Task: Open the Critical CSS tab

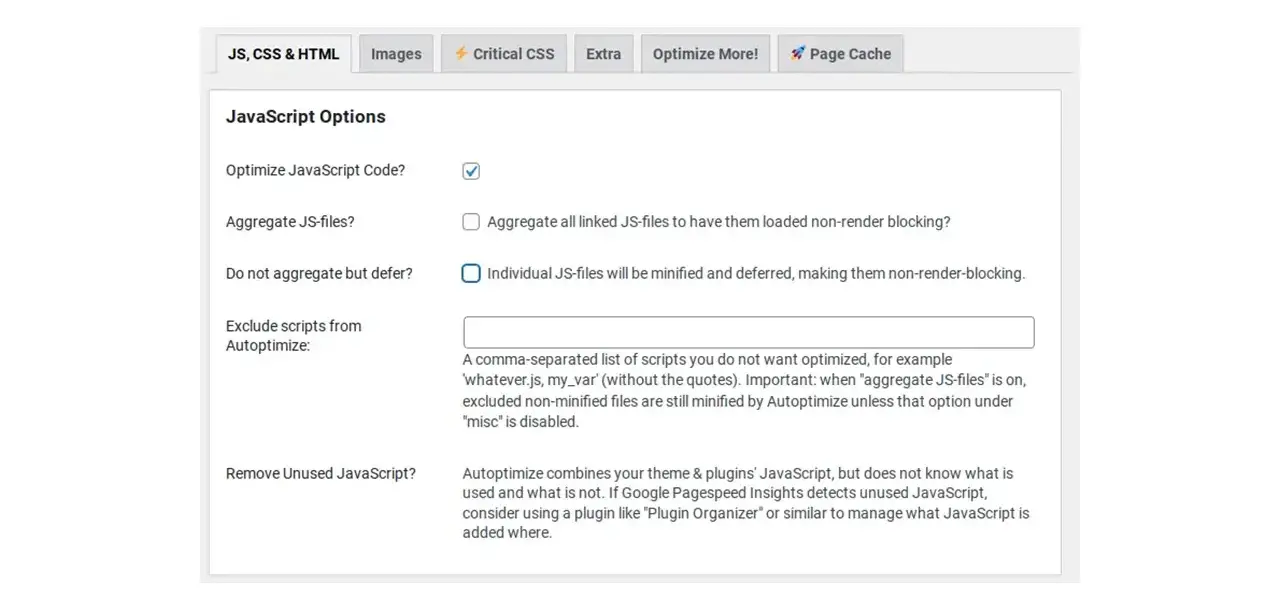Action: point(504,54)
